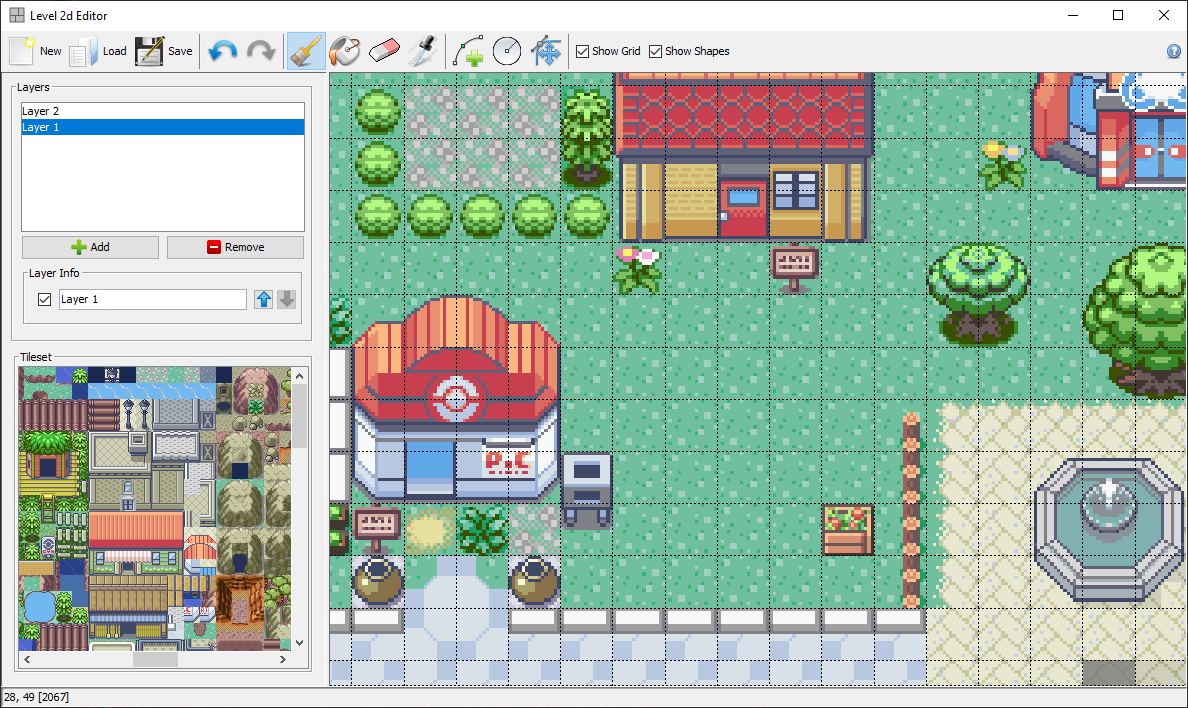The width and height of the screenshot is (1188, 708).
Task: Toggle the Show Grid checkbox
Action: point(583,52)
